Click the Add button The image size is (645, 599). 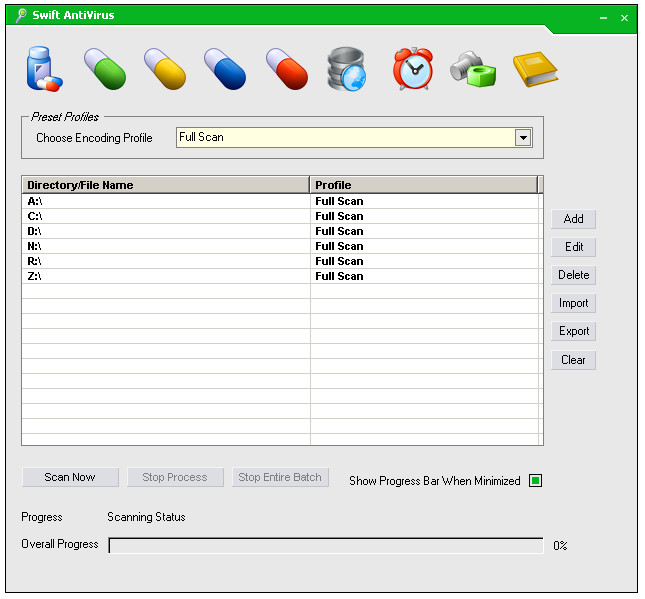[573, 219]
